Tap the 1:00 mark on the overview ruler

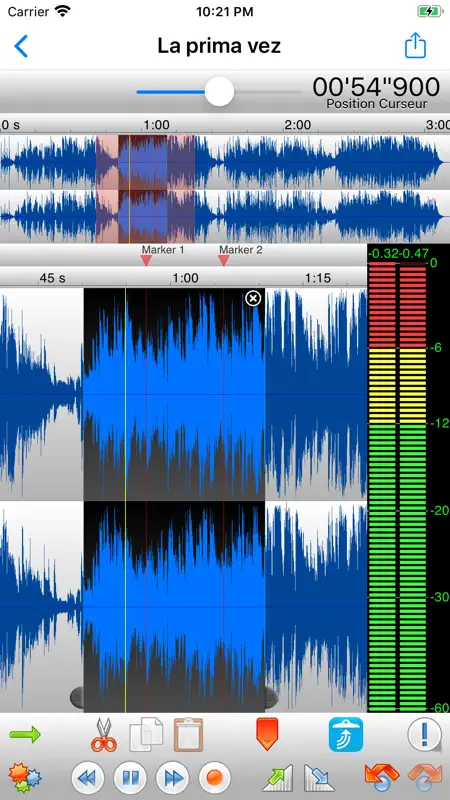coord(156,125)
